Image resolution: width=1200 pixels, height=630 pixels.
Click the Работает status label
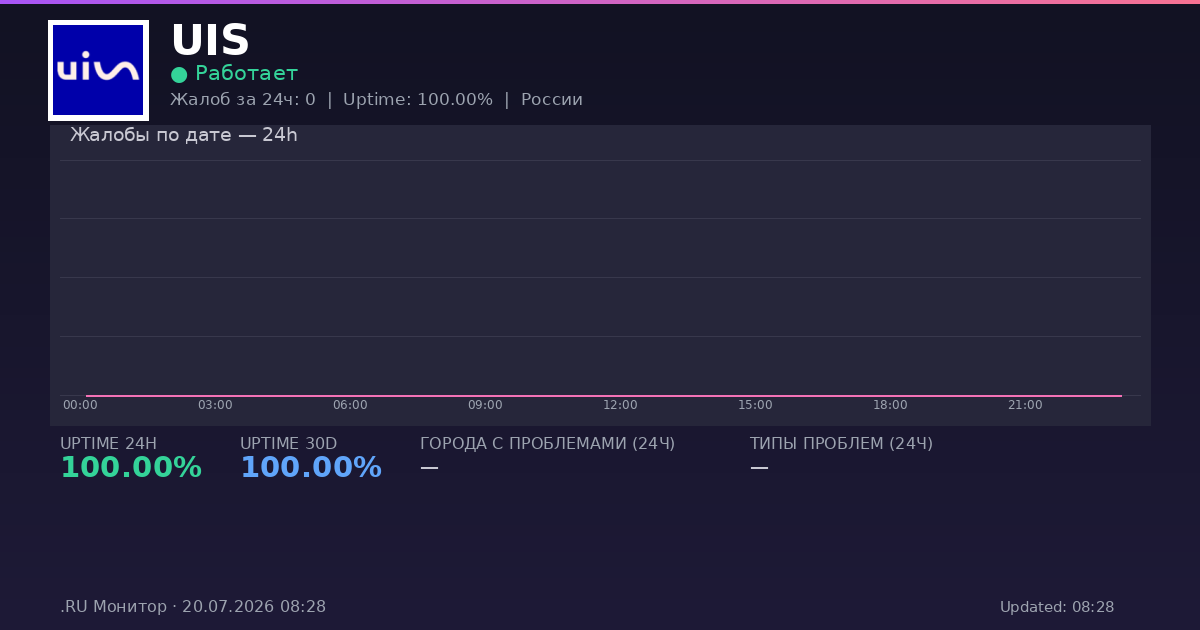[x=246, y=73]
